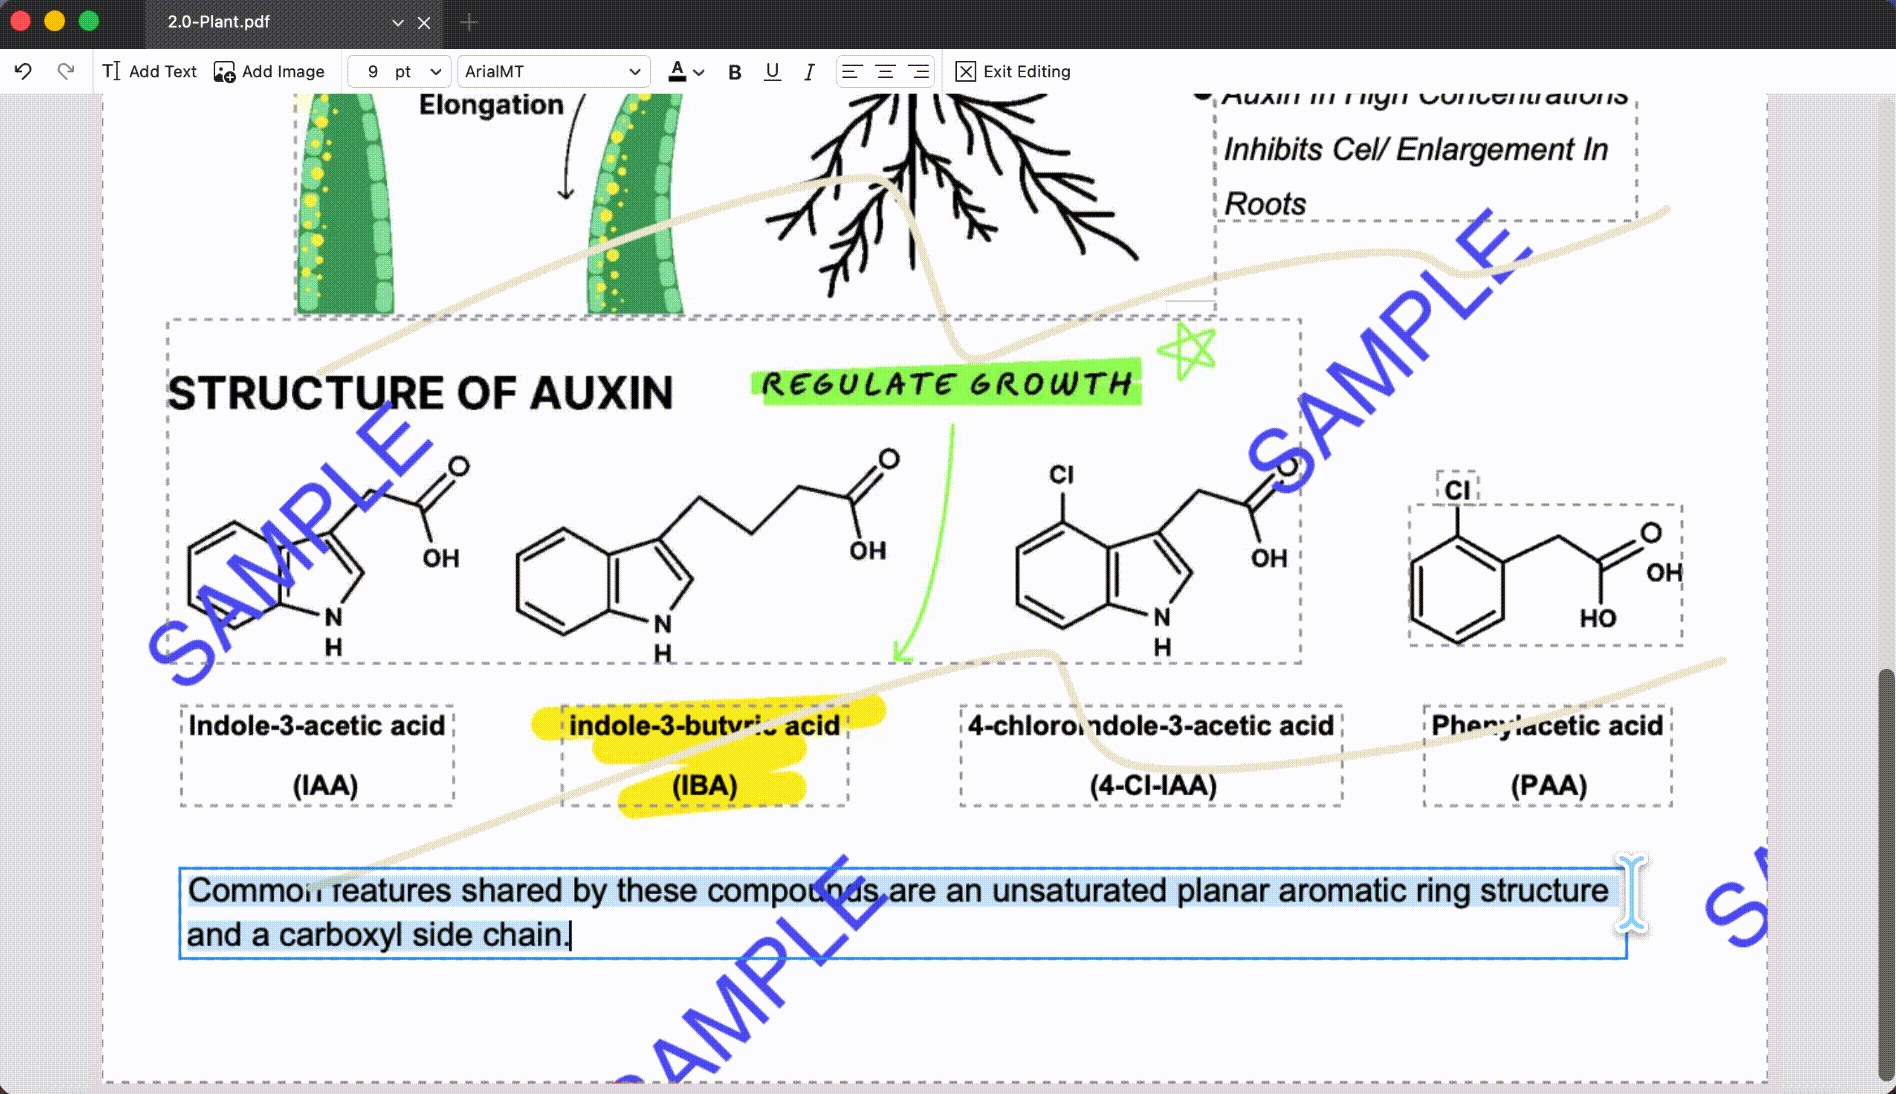Align text to the left
This screenshot has height=1094, width=1896.
(851, 71)
